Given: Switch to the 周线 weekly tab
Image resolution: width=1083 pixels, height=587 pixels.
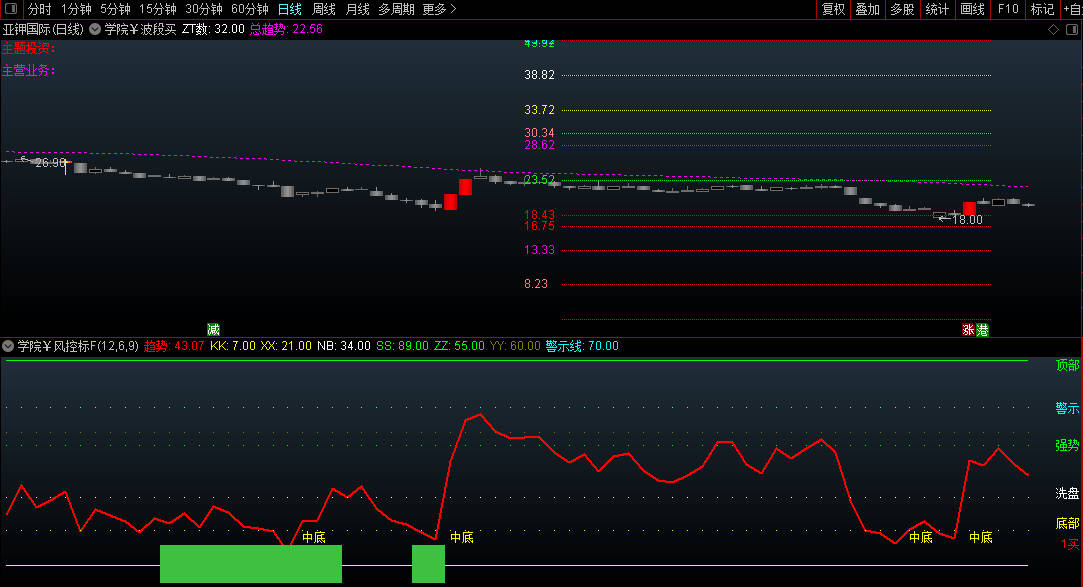Looking at the screenshot, I should pos(324,9).
